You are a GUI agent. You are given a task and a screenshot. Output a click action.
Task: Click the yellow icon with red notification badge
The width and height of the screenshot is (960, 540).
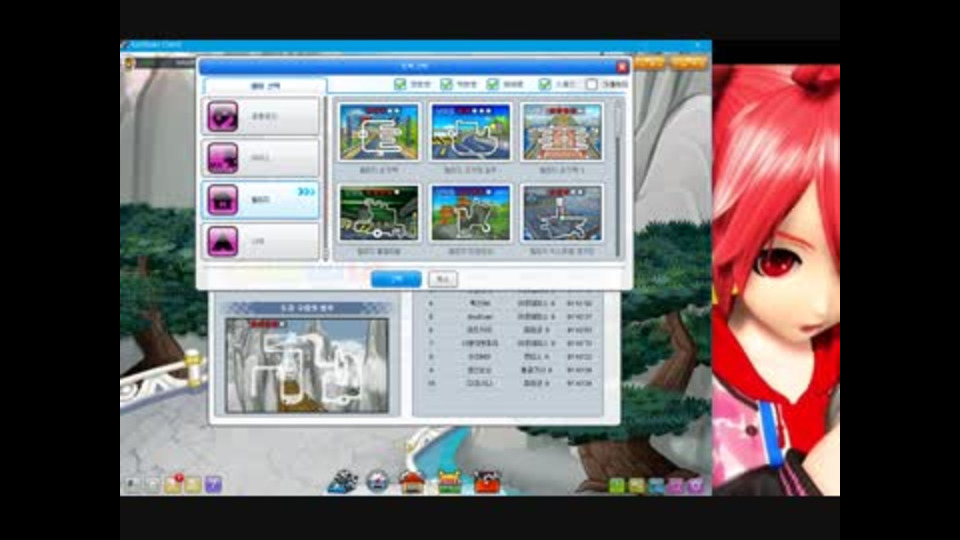click(x=173, y=484)
